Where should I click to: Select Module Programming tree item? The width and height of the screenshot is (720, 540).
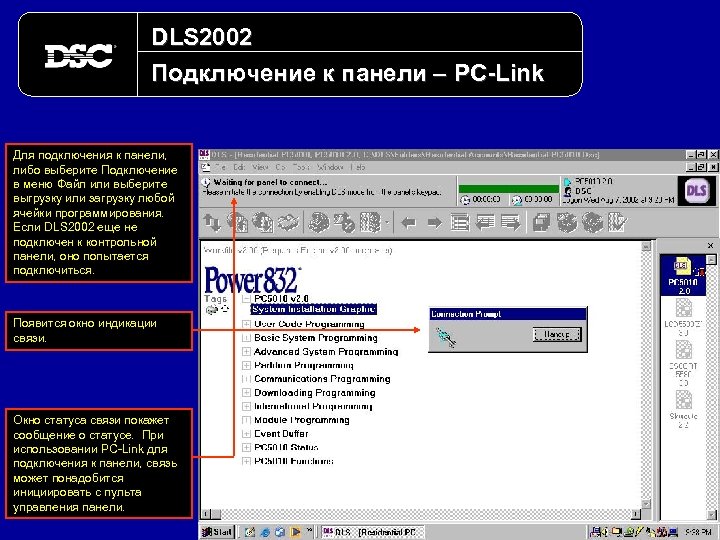[302, 420]
